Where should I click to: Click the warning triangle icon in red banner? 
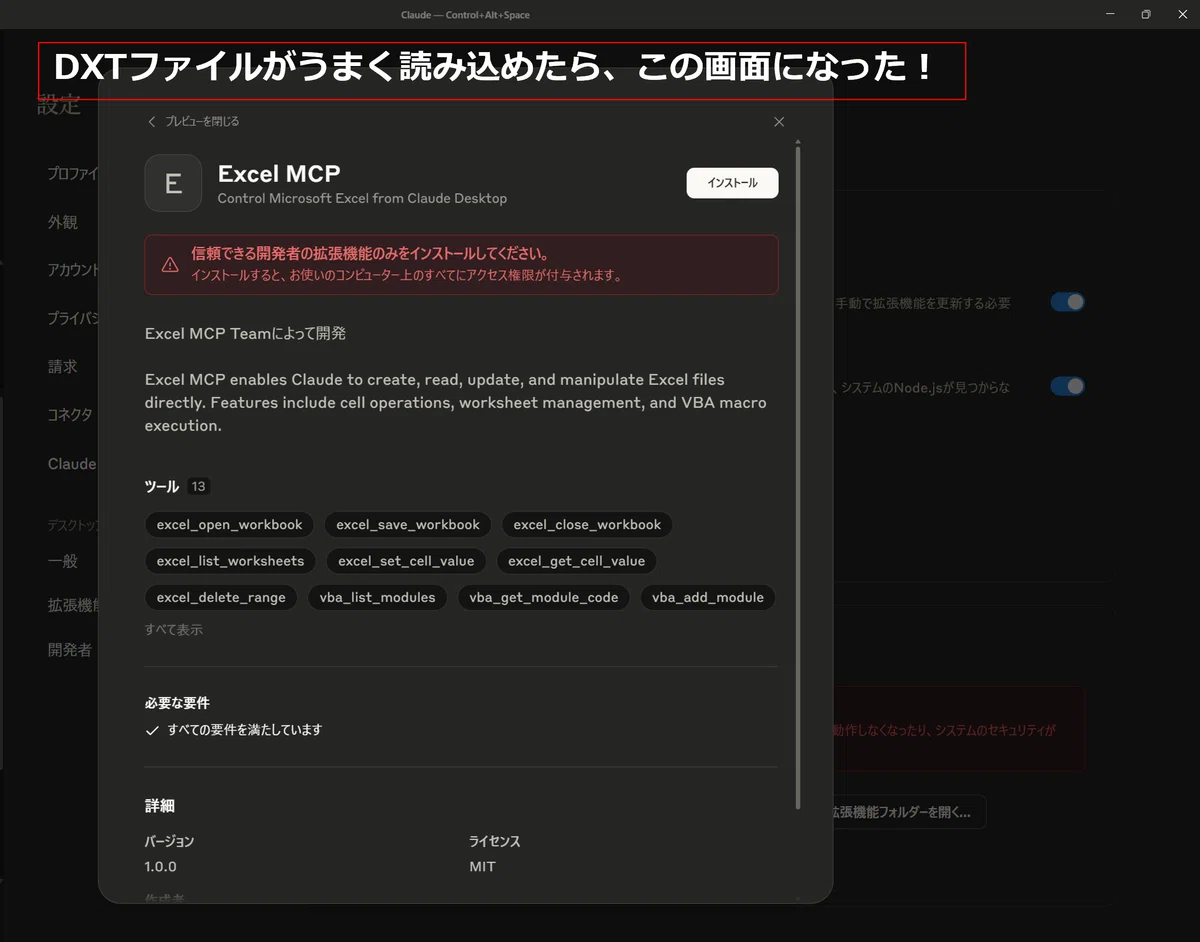pyautogui.click(x=170, y=265)
